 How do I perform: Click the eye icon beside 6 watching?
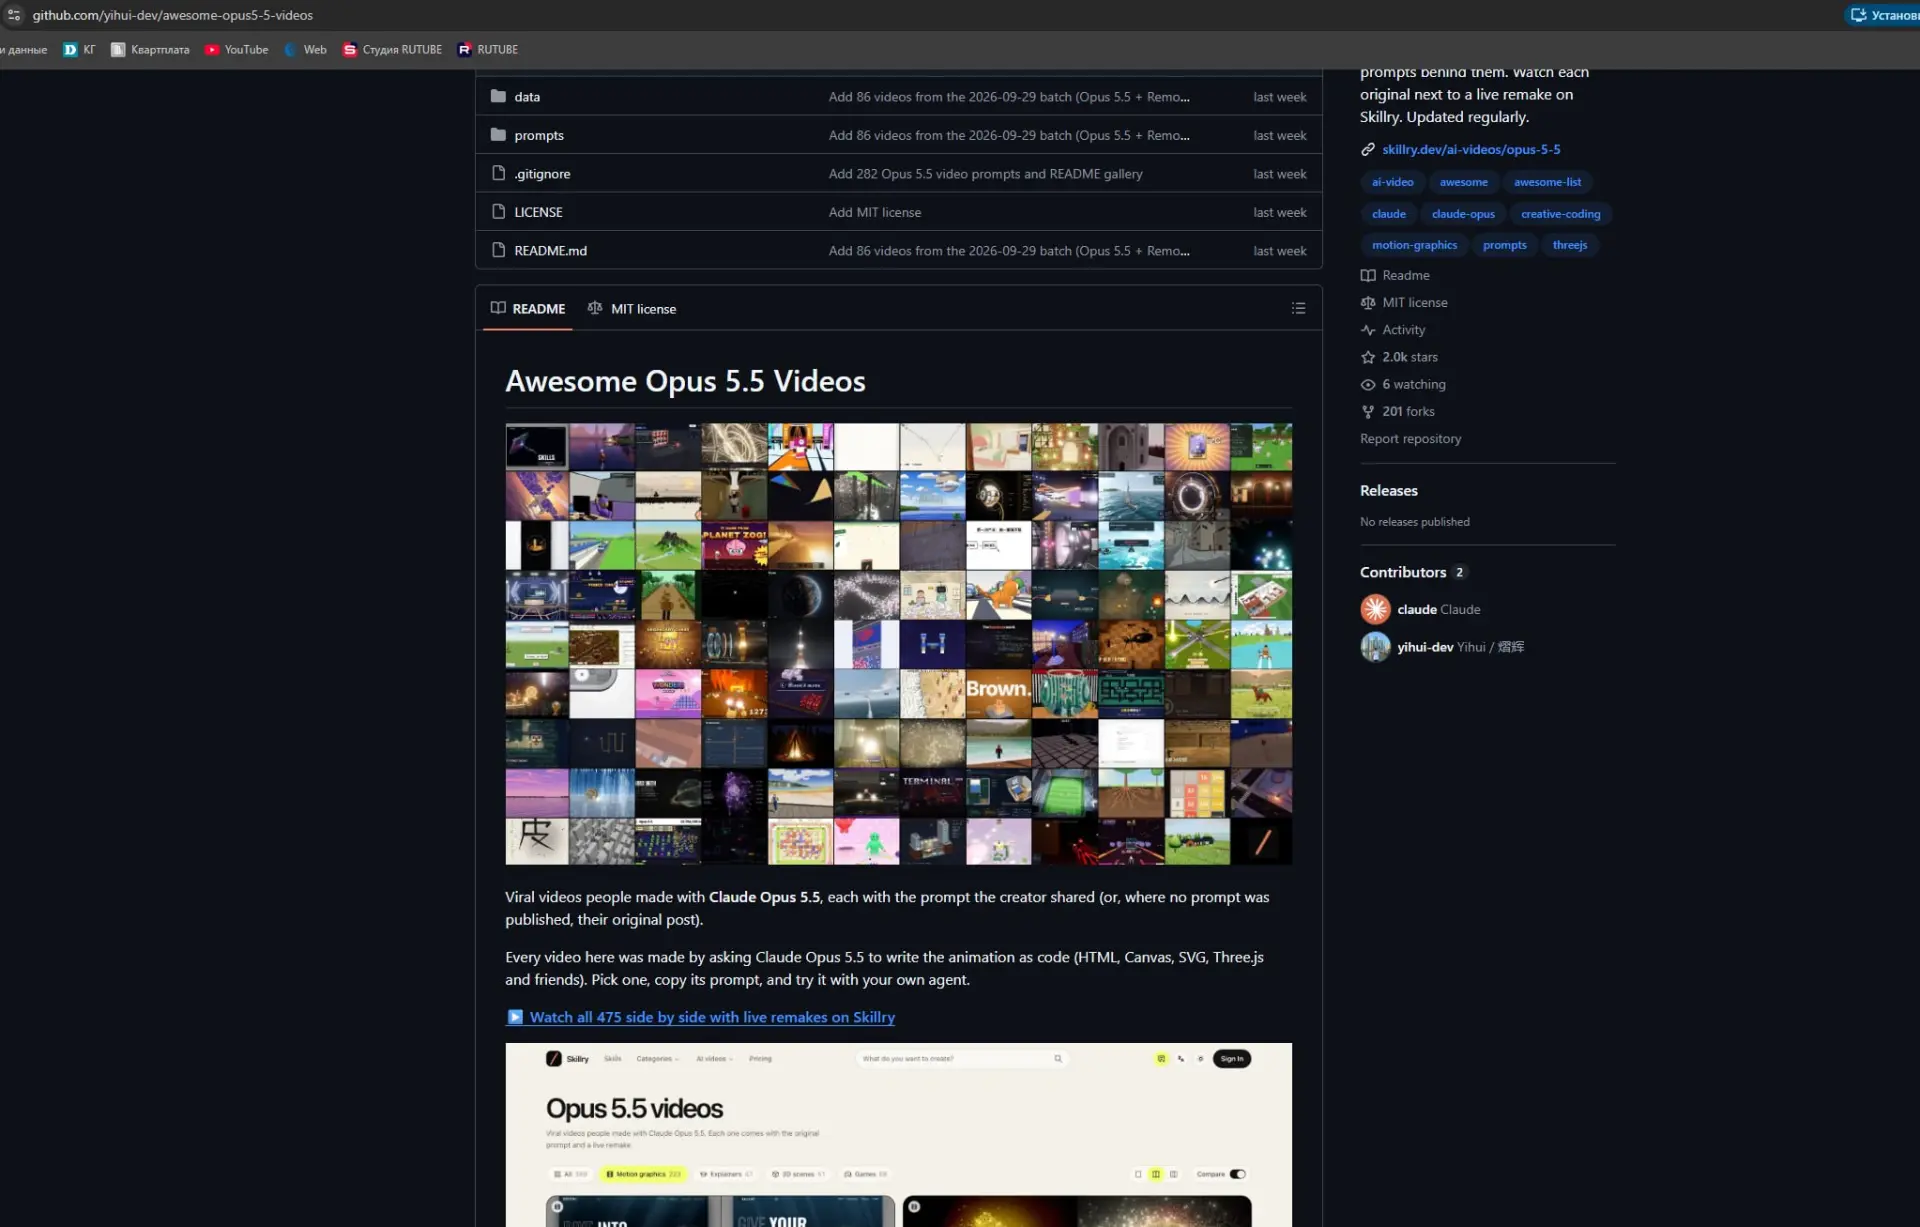[x=1368, y=384]
